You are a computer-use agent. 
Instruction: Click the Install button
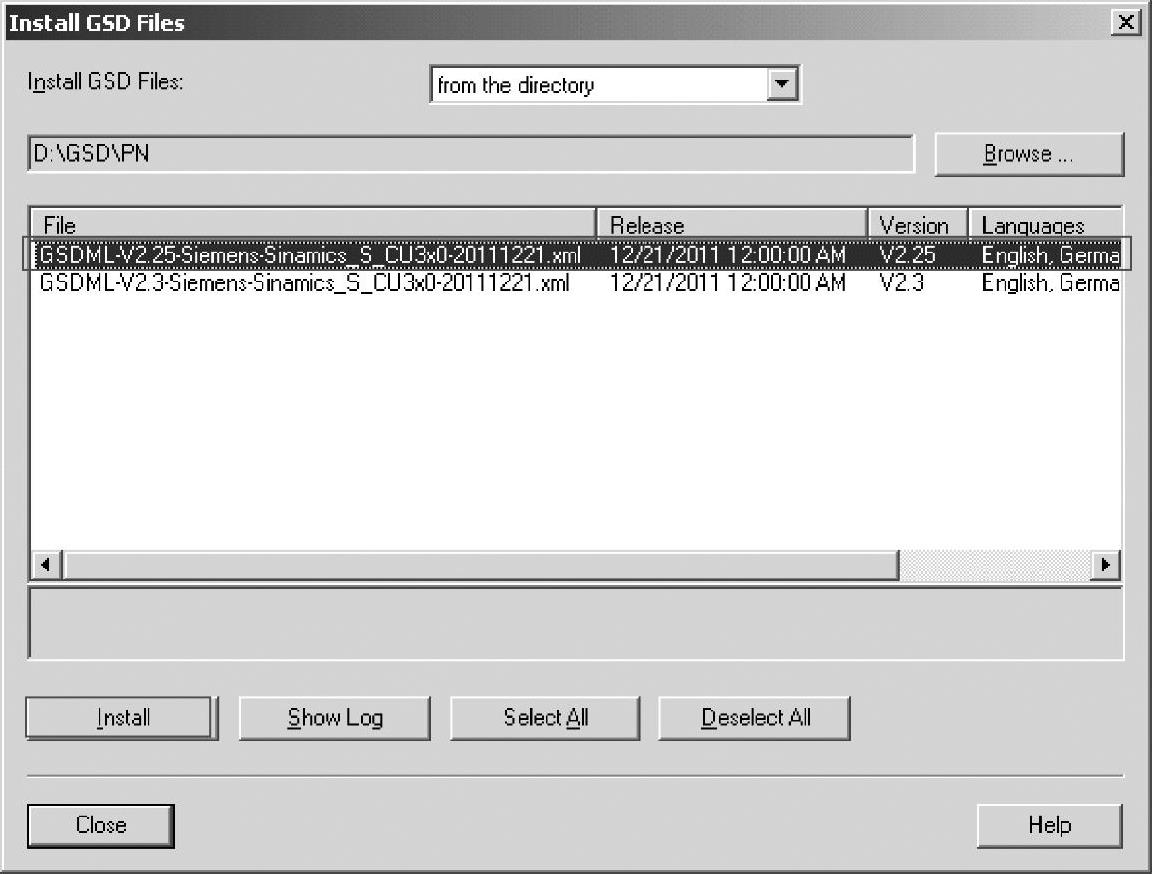click(x=122, y=718)
